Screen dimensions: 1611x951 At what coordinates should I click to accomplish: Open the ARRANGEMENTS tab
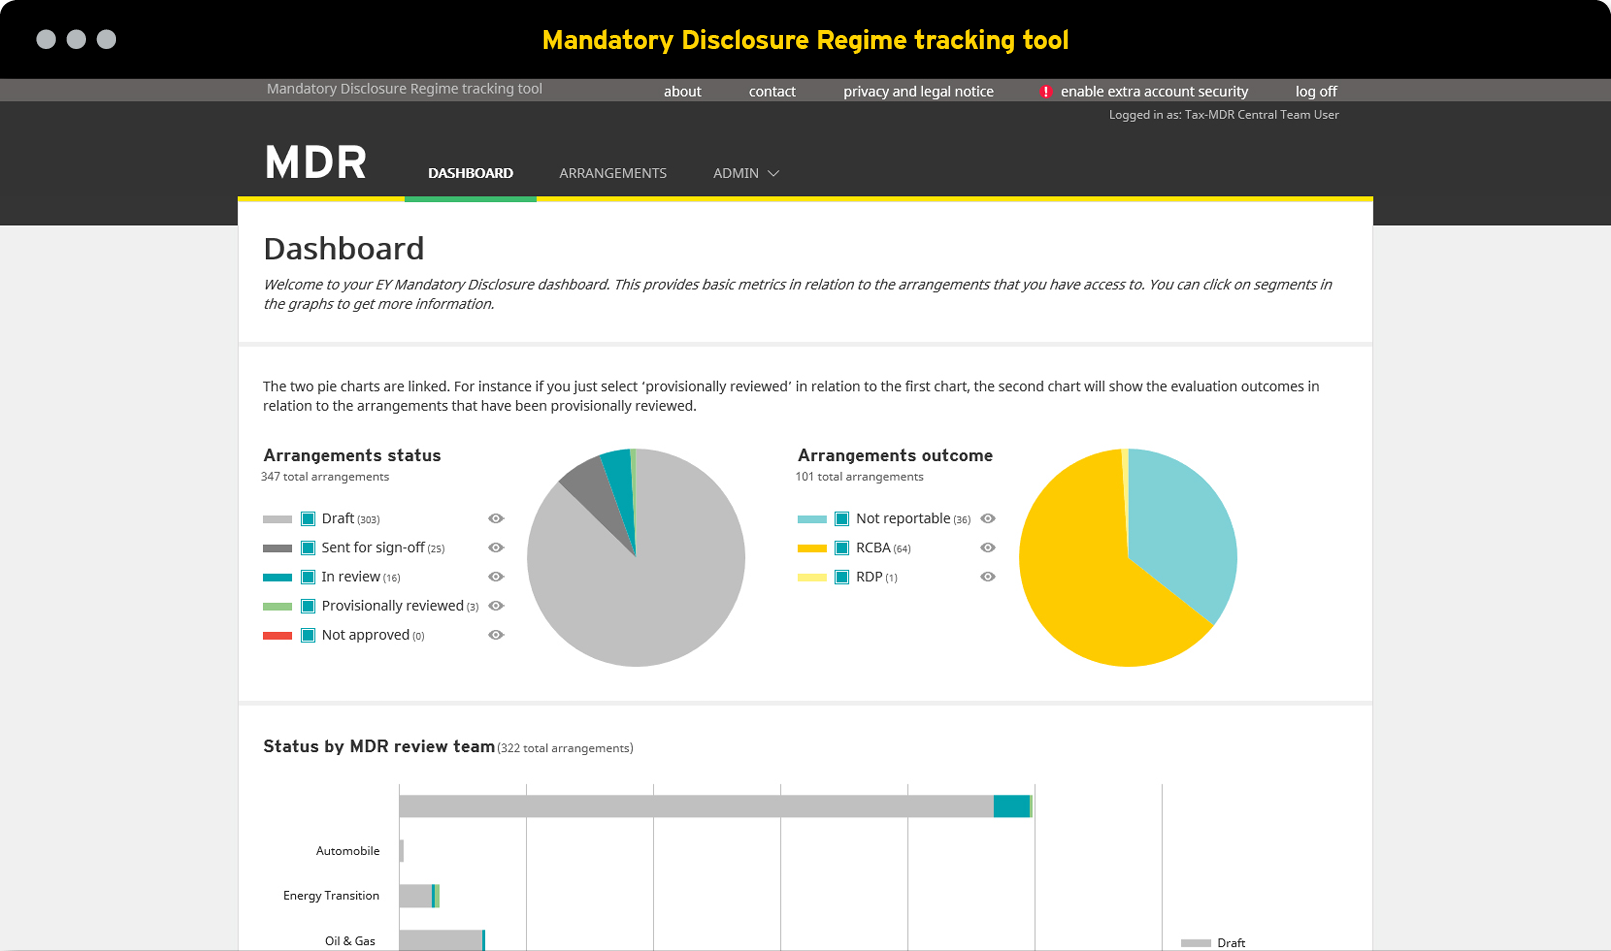coord(613,173)
